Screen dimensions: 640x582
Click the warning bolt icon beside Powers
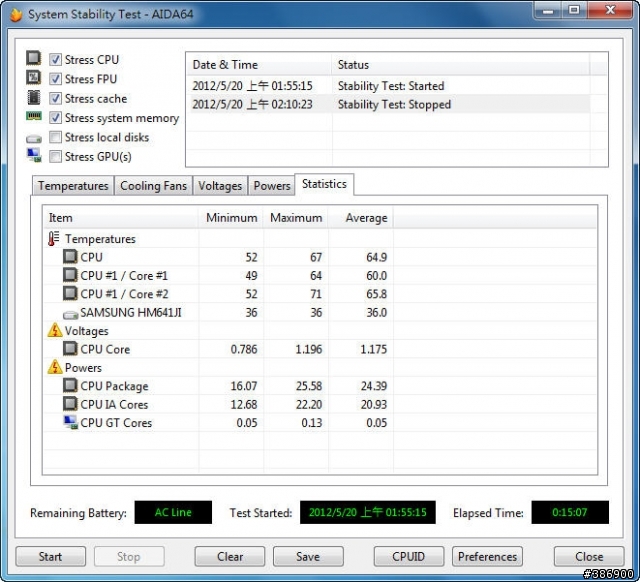(x=55, y=367)
